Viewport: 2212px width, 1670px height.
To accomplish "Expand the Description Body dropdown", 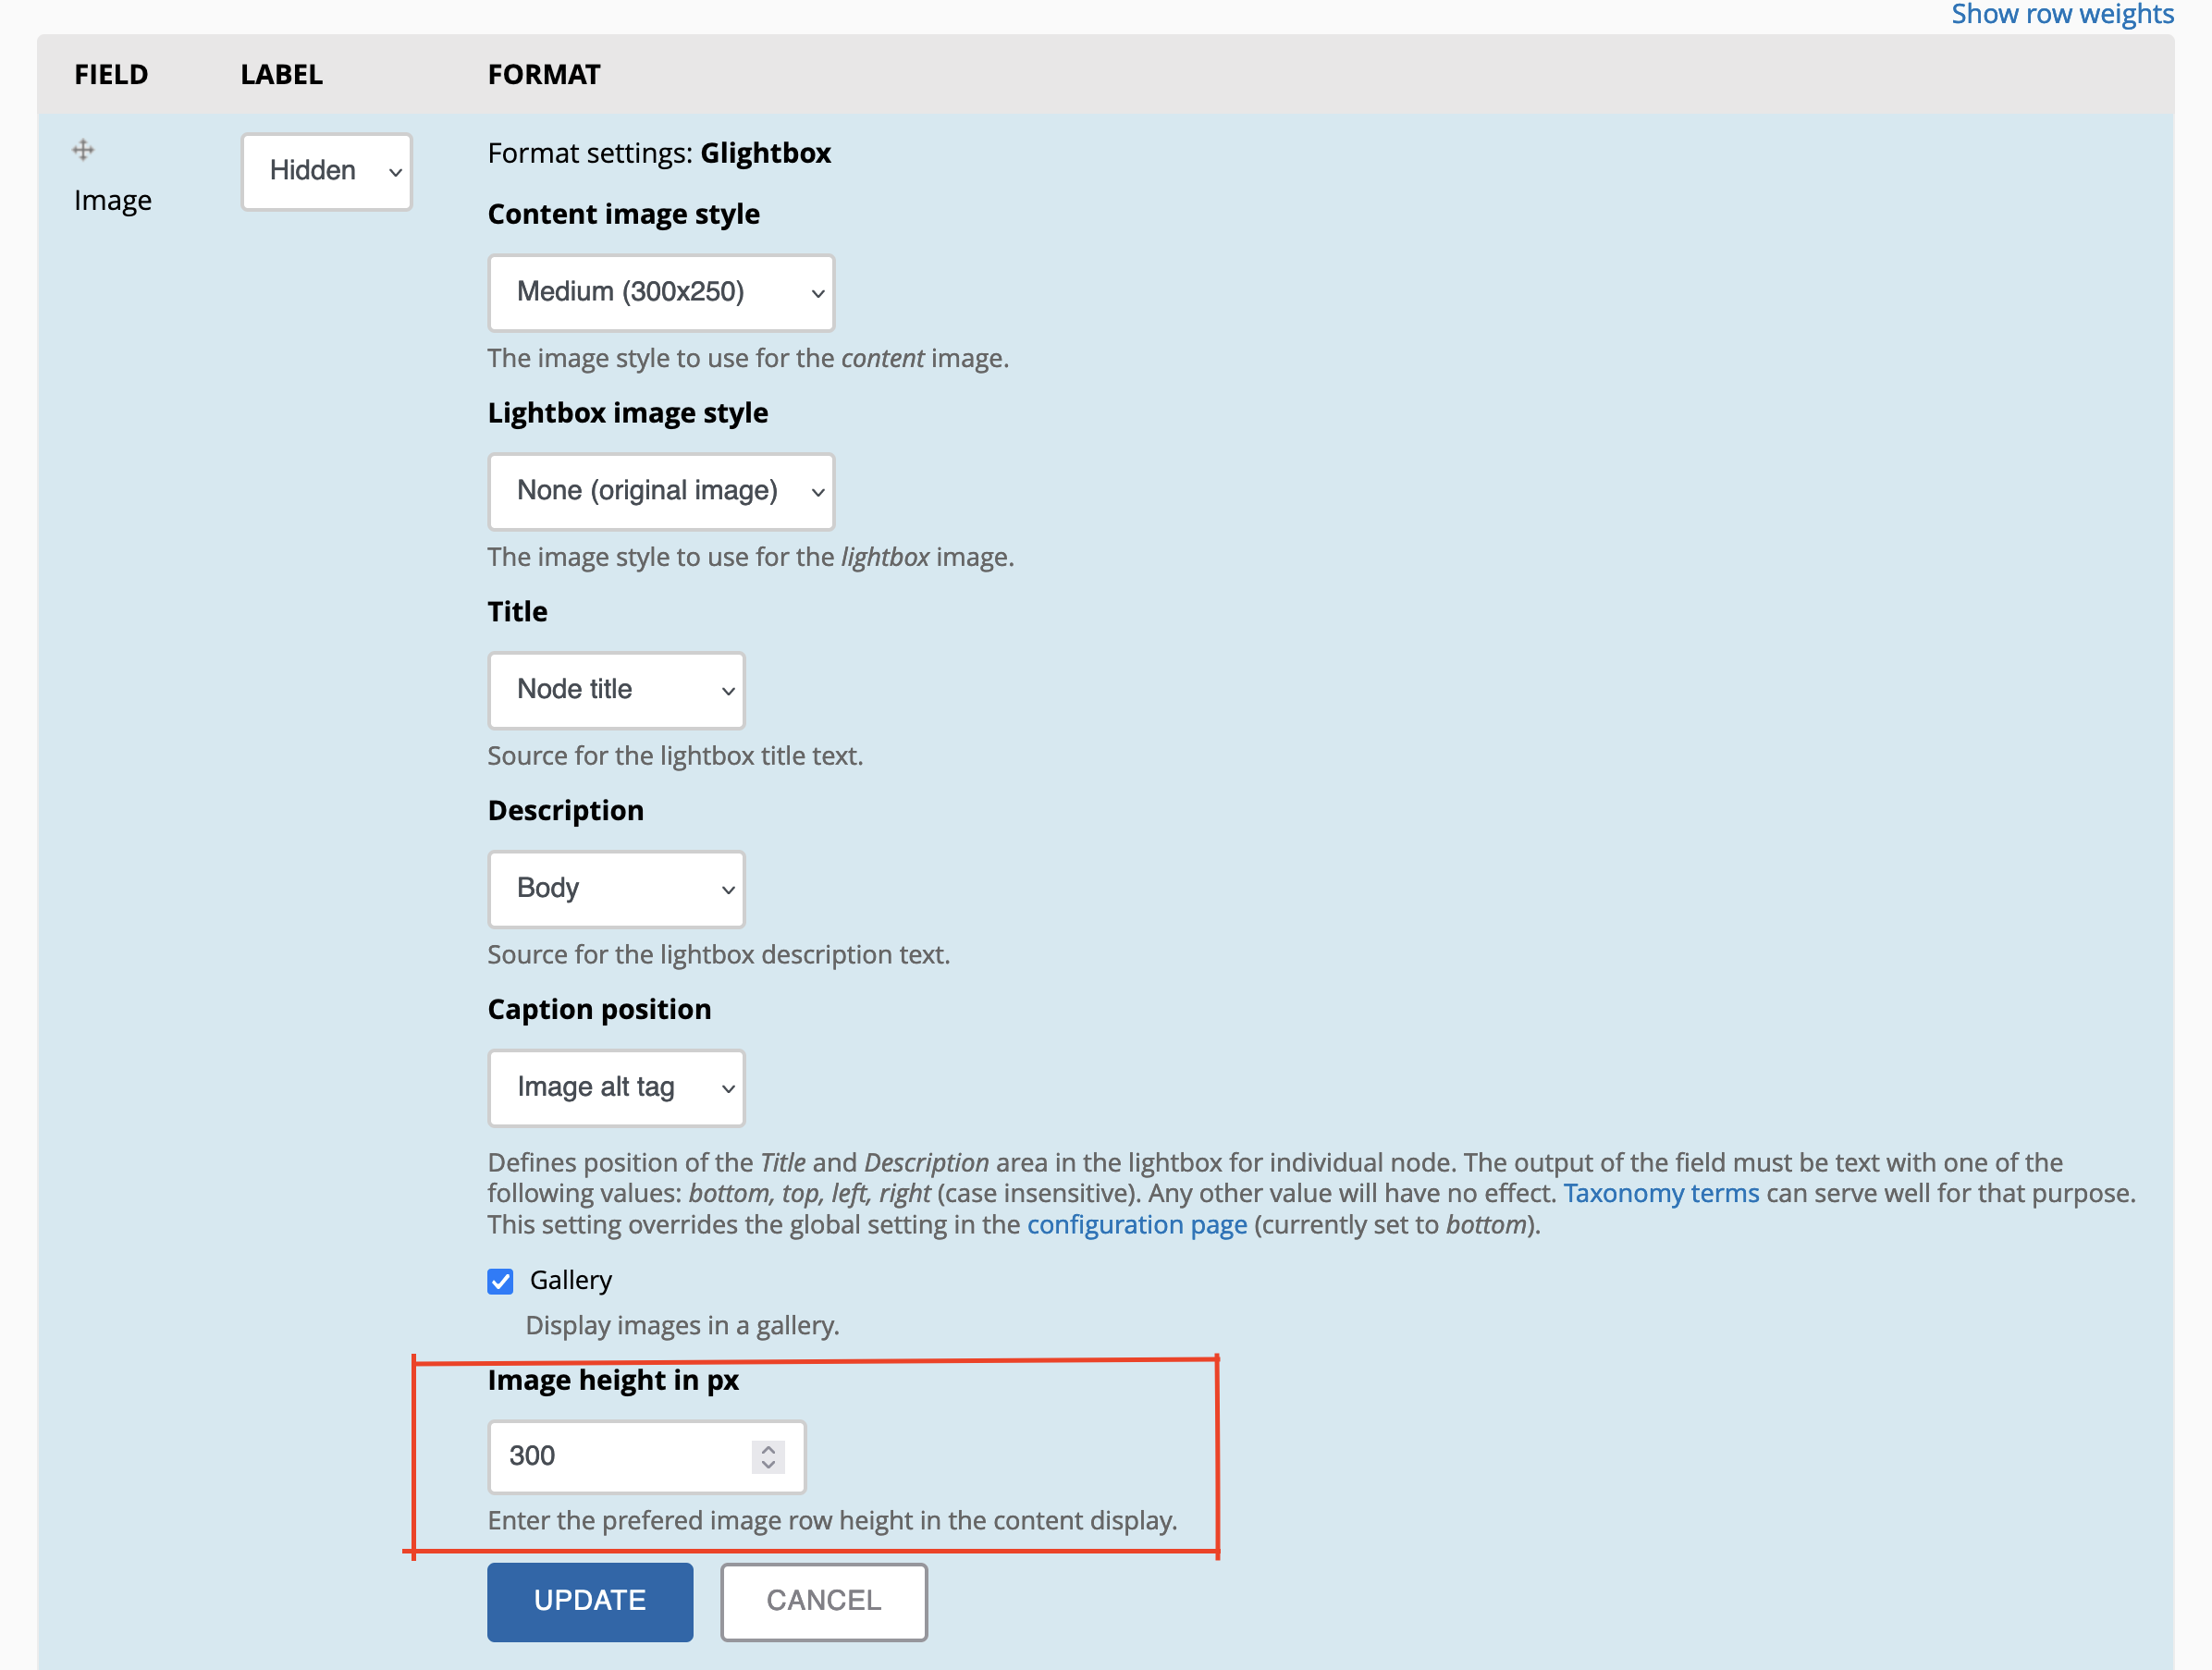I will point(616,888).
